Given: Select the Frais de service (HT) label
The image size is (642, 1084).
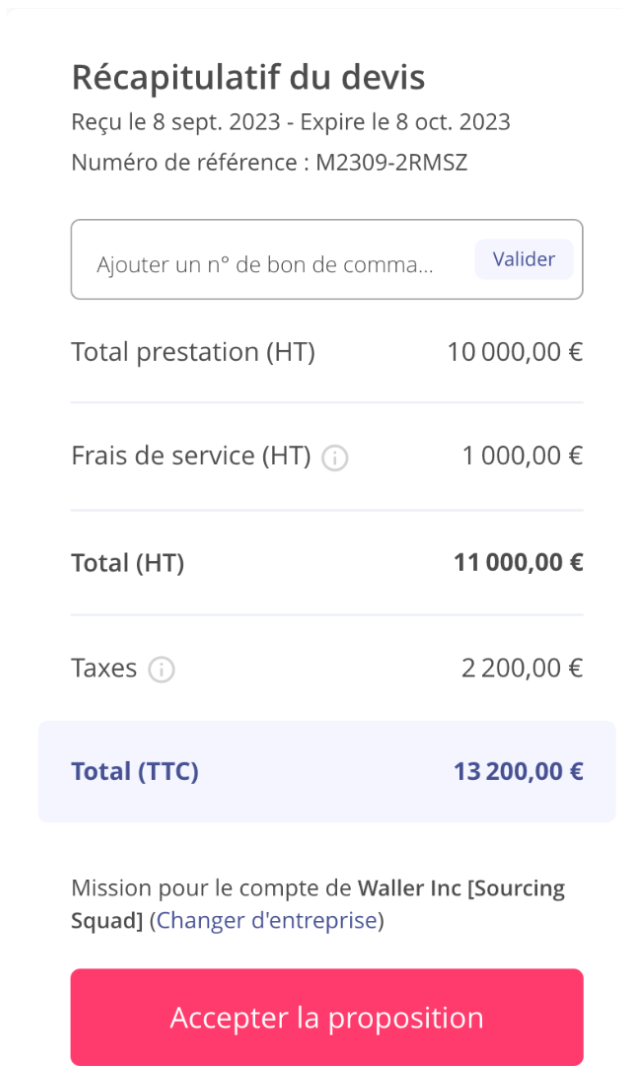Looking at the screenshot, I should point(191,456).
